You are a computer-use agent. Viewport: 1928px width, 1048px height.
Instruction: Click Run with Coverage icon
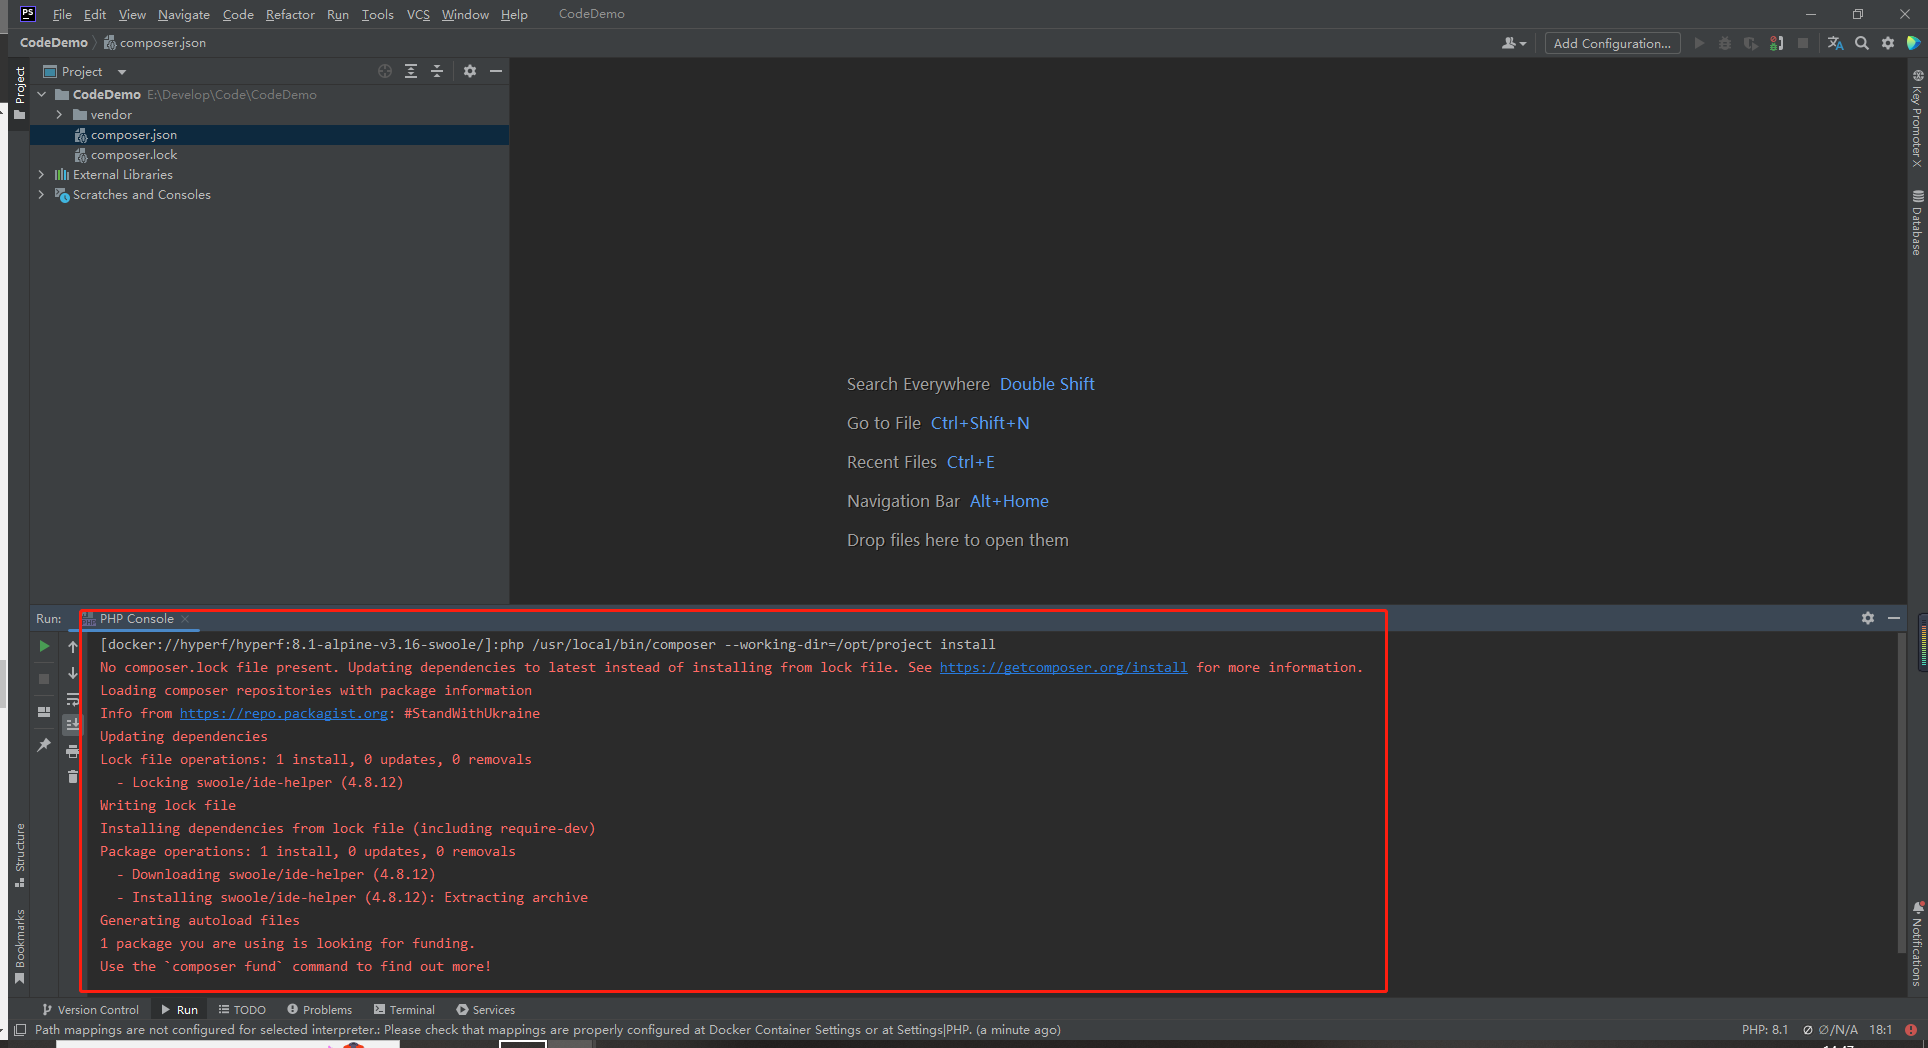1751,43
